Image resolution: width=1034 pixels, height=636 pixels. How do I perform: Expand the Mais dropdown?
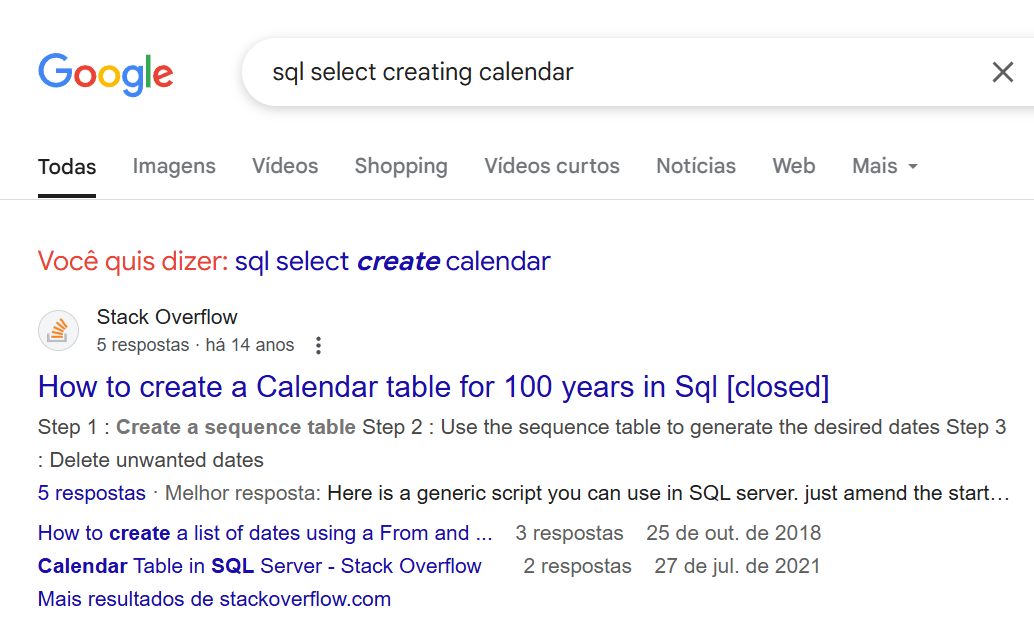pos(884,166)
